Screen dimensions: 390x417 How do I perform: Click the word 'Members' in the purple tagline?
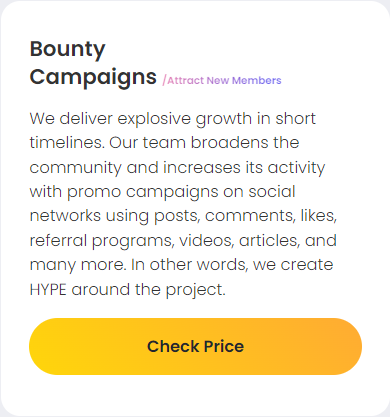[x=257, y=80]
